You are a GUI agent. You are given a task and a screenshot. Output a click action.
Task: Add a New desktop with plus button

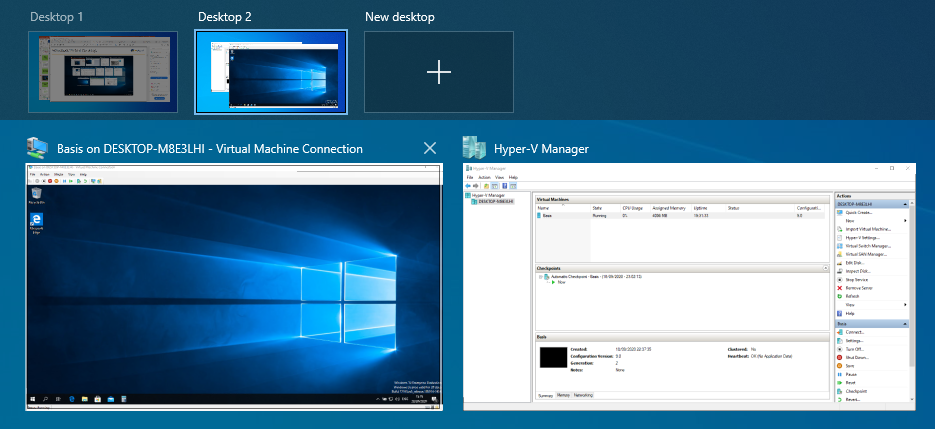tap(439, 72)
